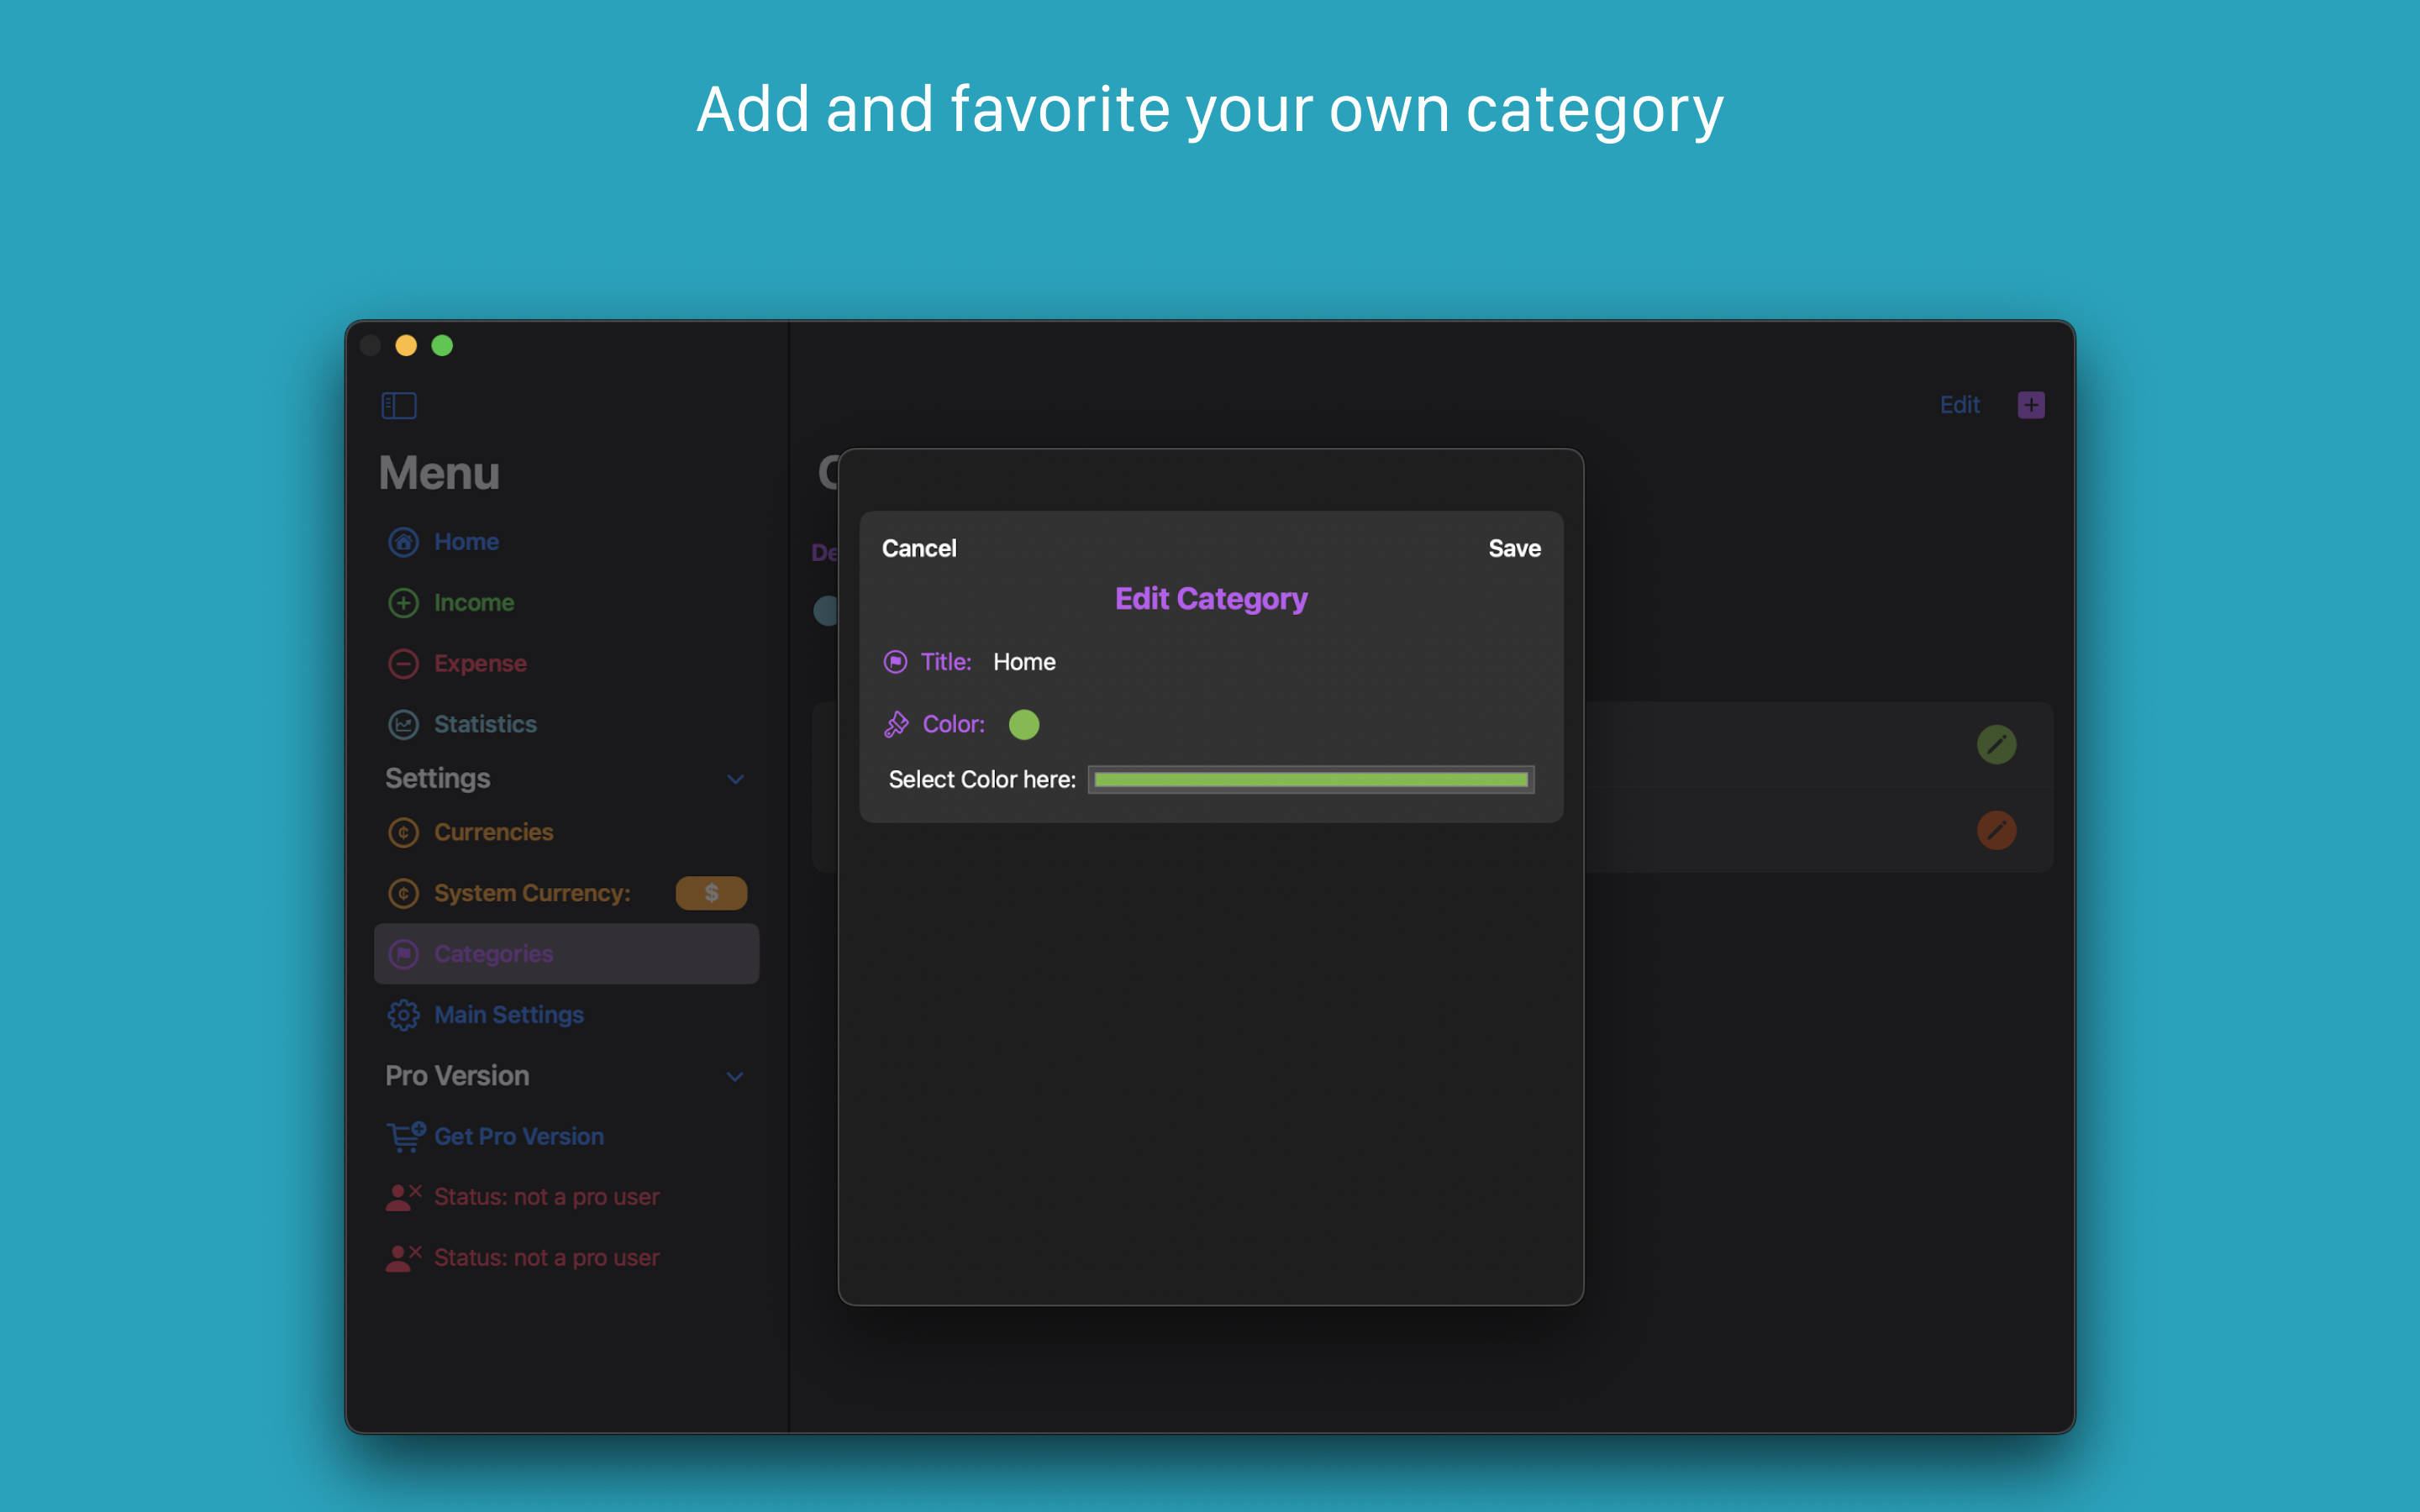2420x1512 pixels.
Task: Select Categories in the settings menu
Action: coord(566,954)
